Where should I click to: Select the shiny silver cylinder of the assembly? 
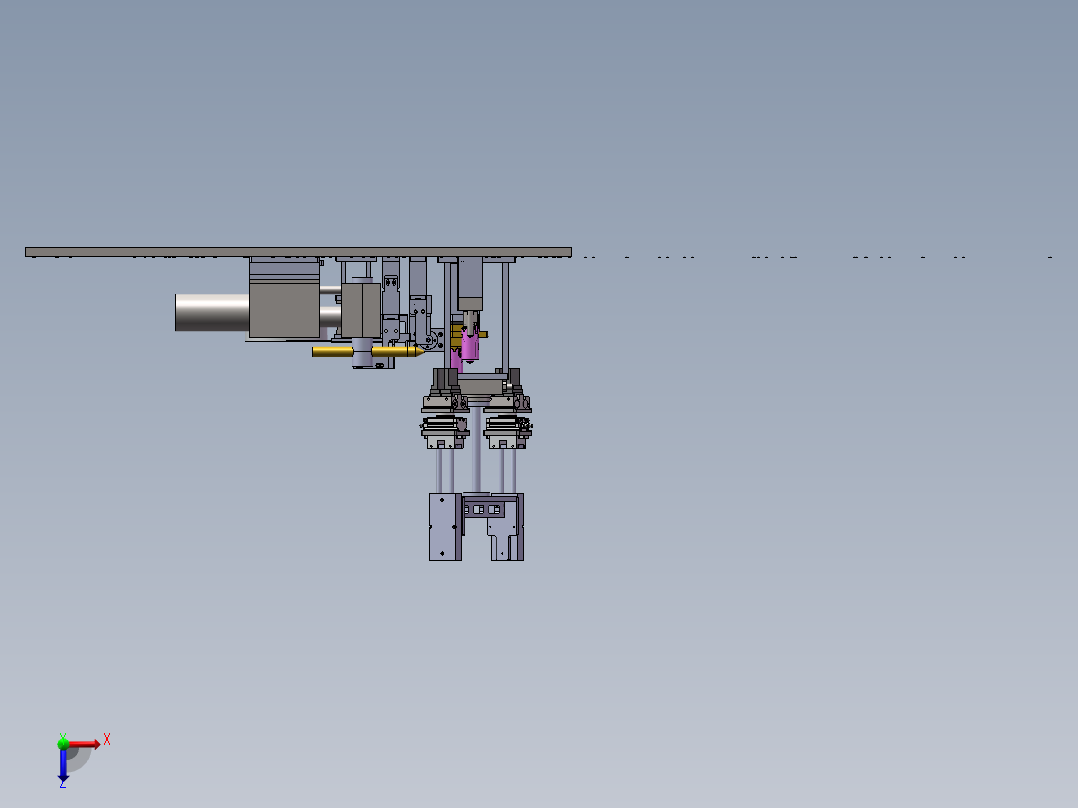212,313
